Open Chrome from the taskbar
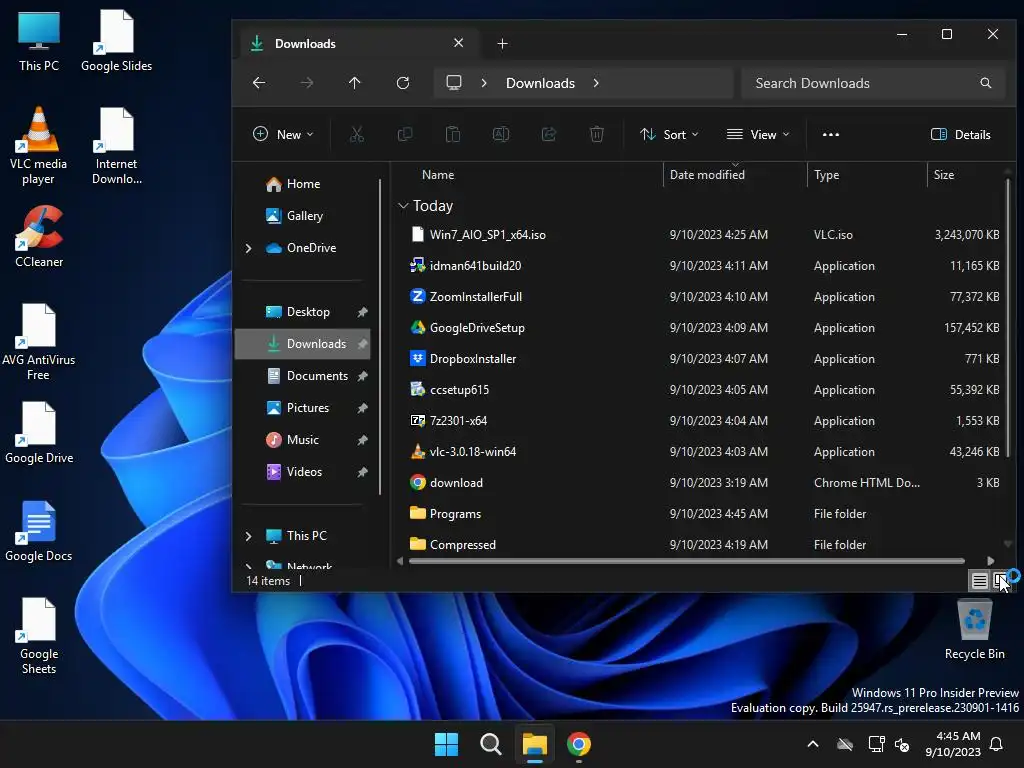The width and height of the screenshot is (1024, 768). pos(579,744)
